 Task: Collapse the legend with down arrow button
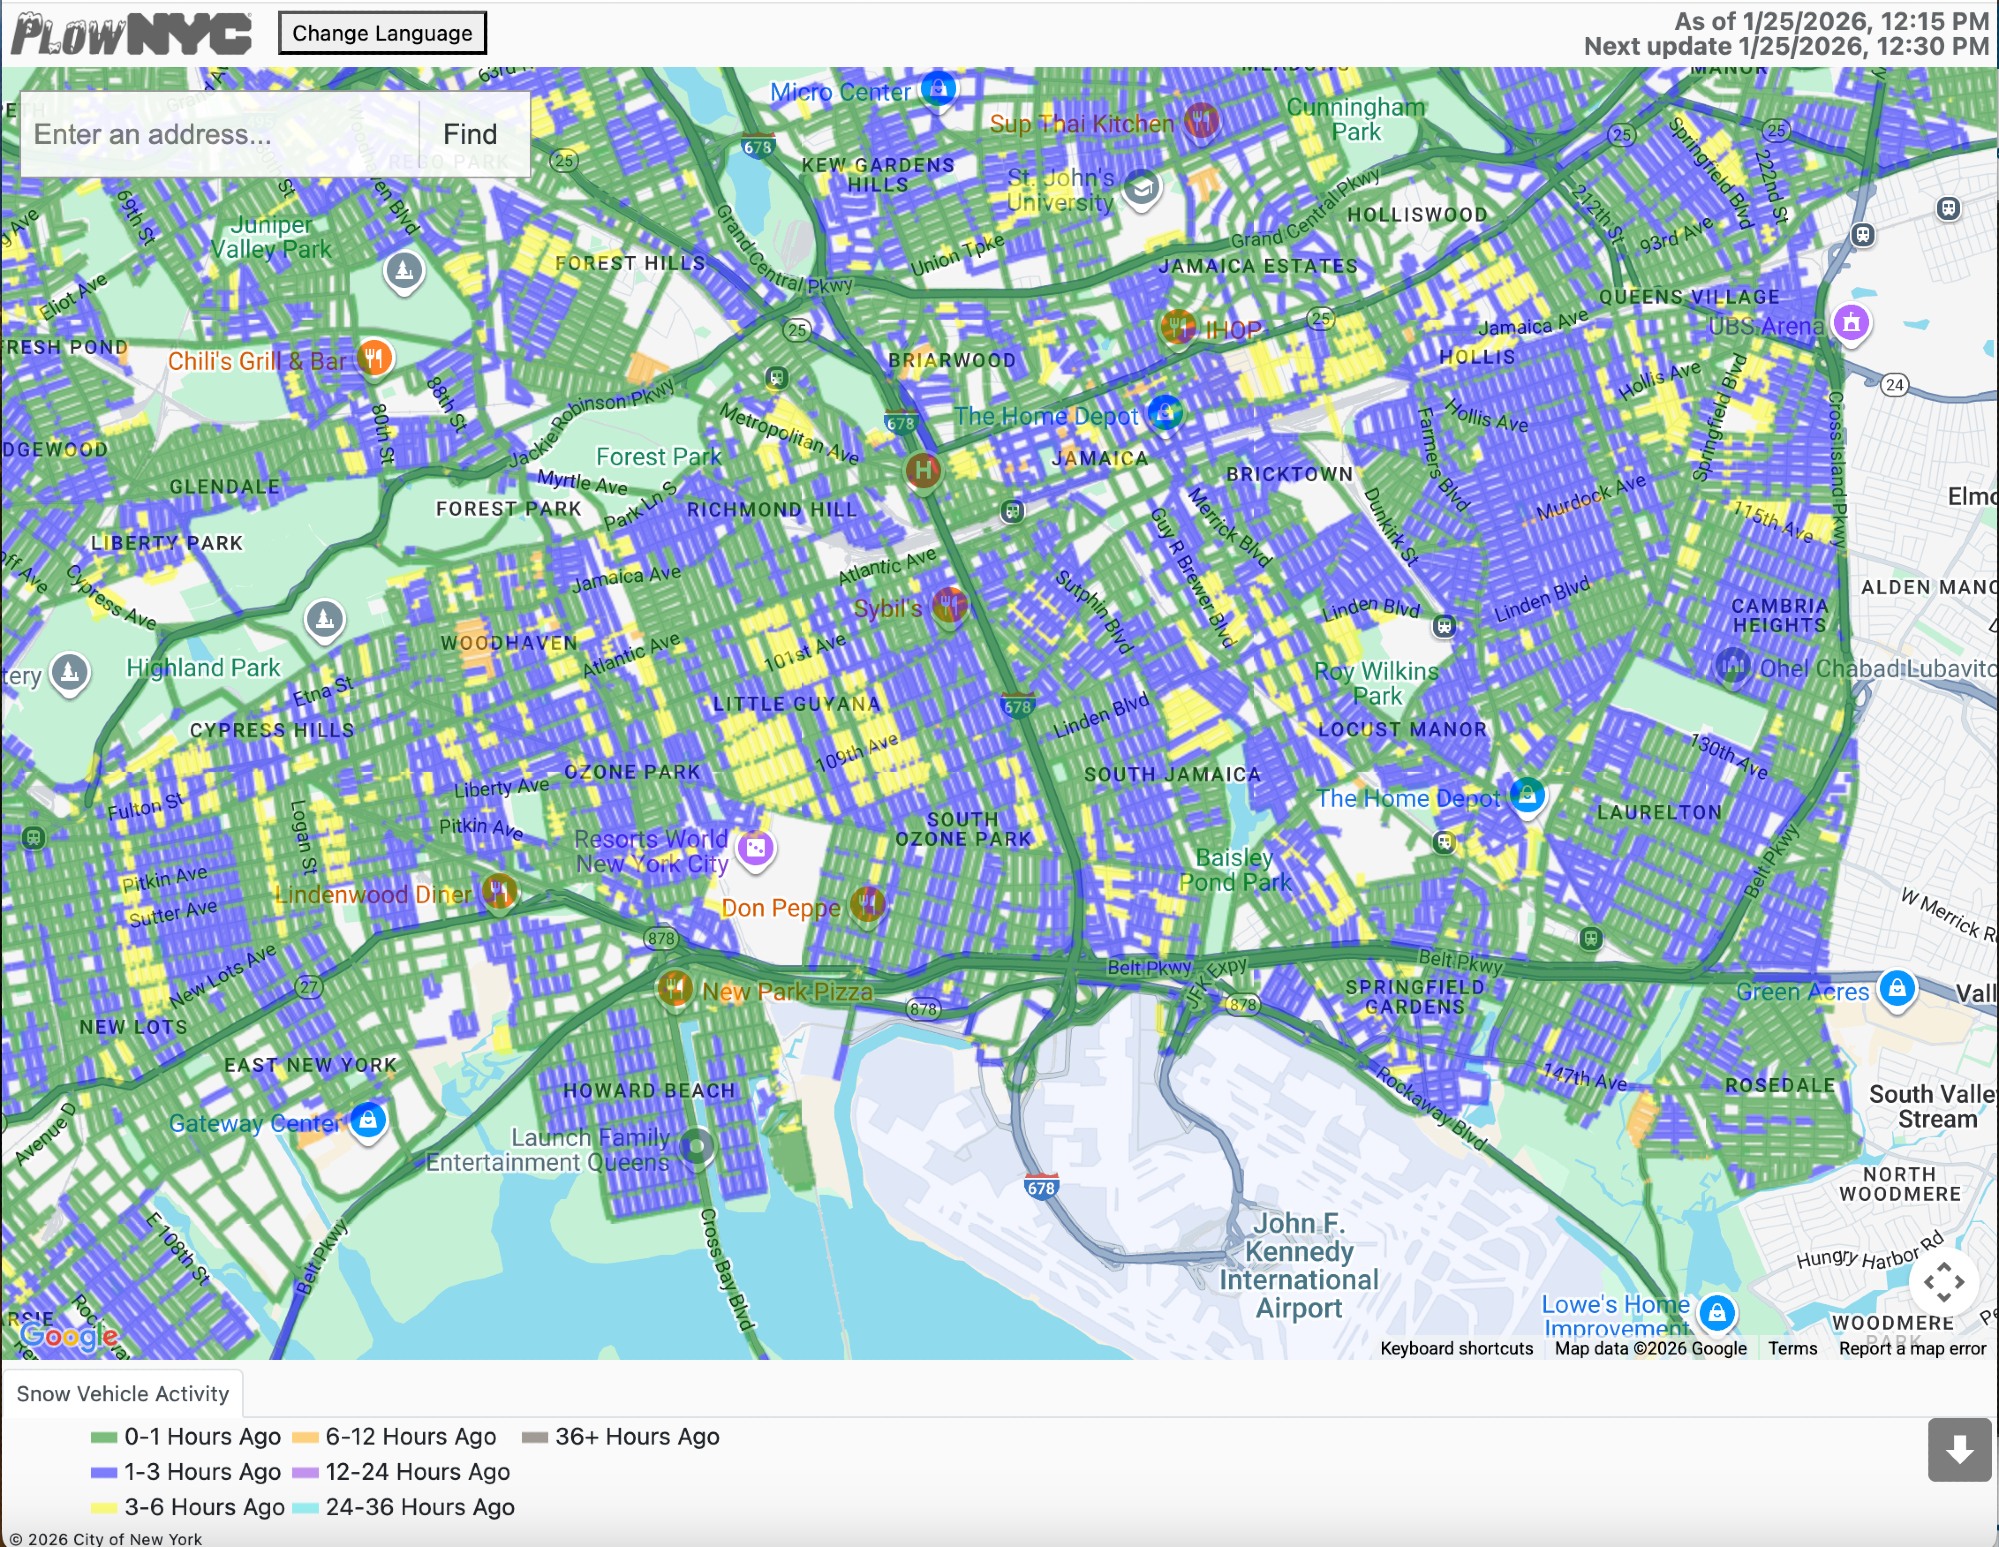(x=1959, y=1449)
